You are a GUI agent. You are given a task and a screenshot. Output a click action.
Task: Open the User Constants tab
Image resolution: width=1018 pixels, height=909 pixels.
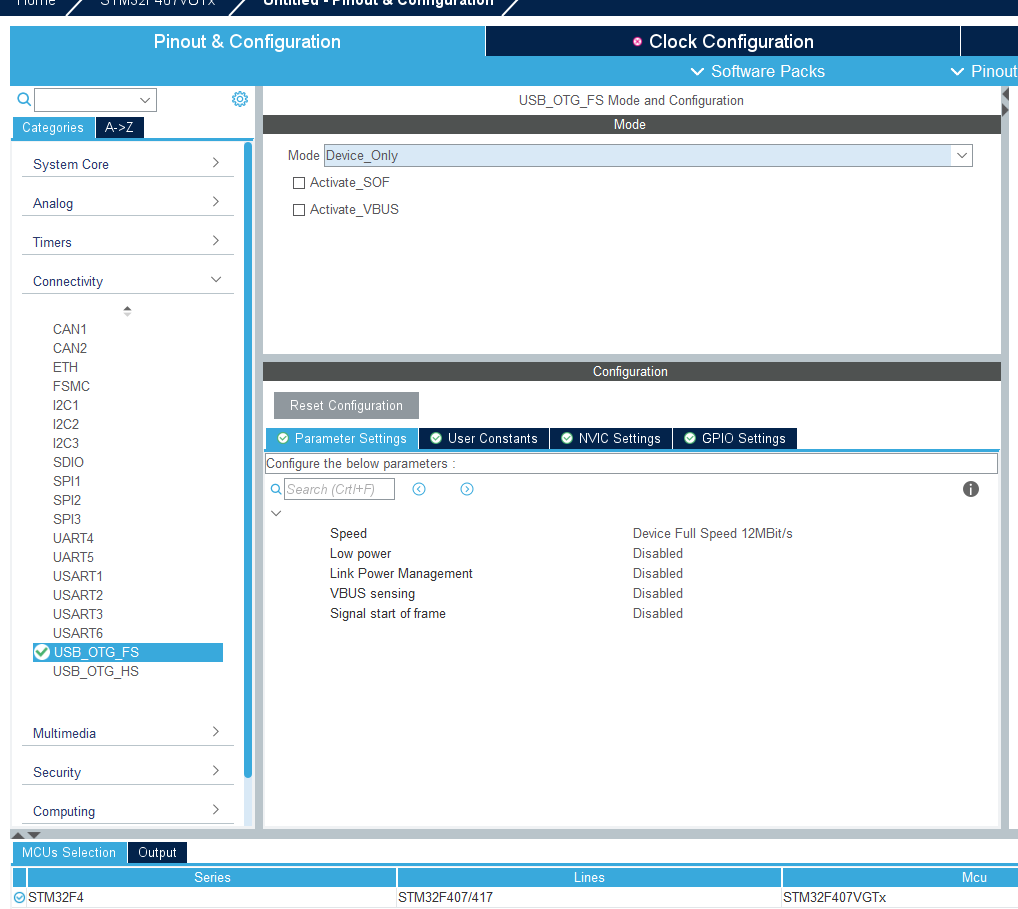tap(484, 438)
